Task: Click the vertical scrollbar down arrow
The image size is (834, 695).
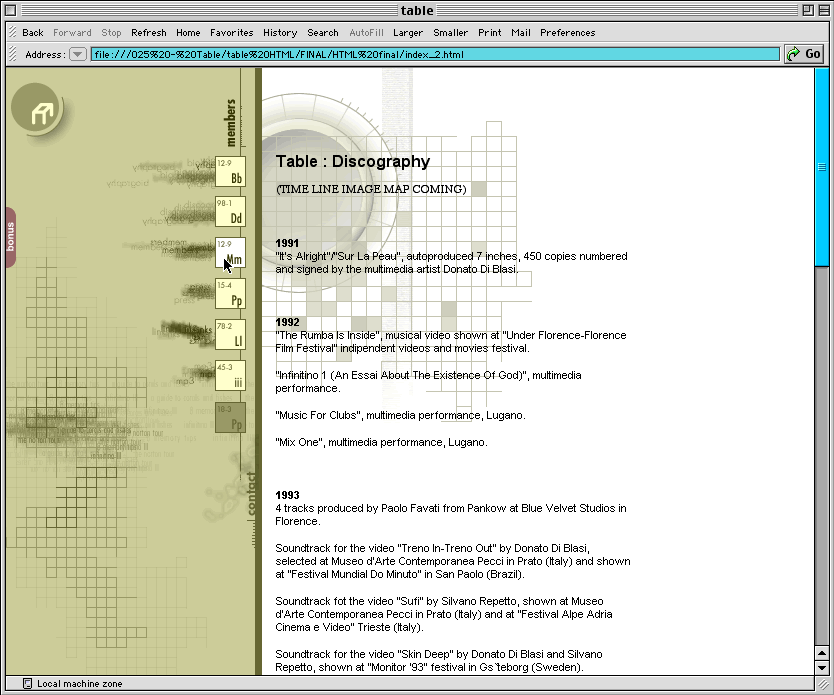Action: [x=822, y=667]
